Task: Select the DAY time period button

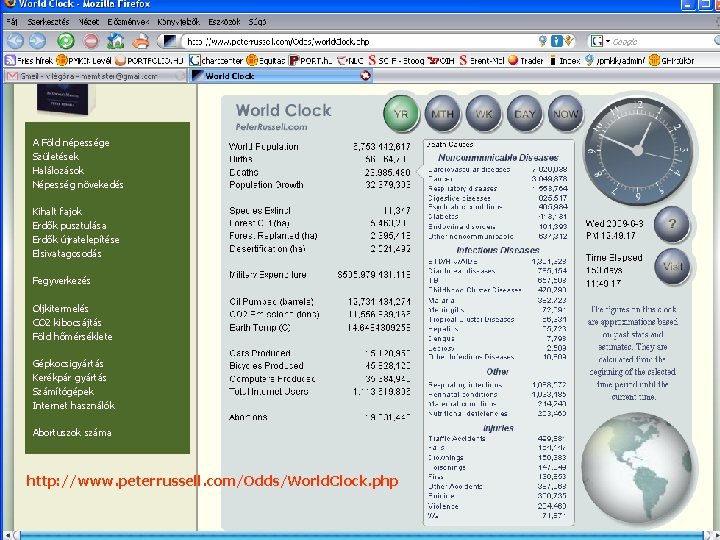Action: (x=524, y=114)
